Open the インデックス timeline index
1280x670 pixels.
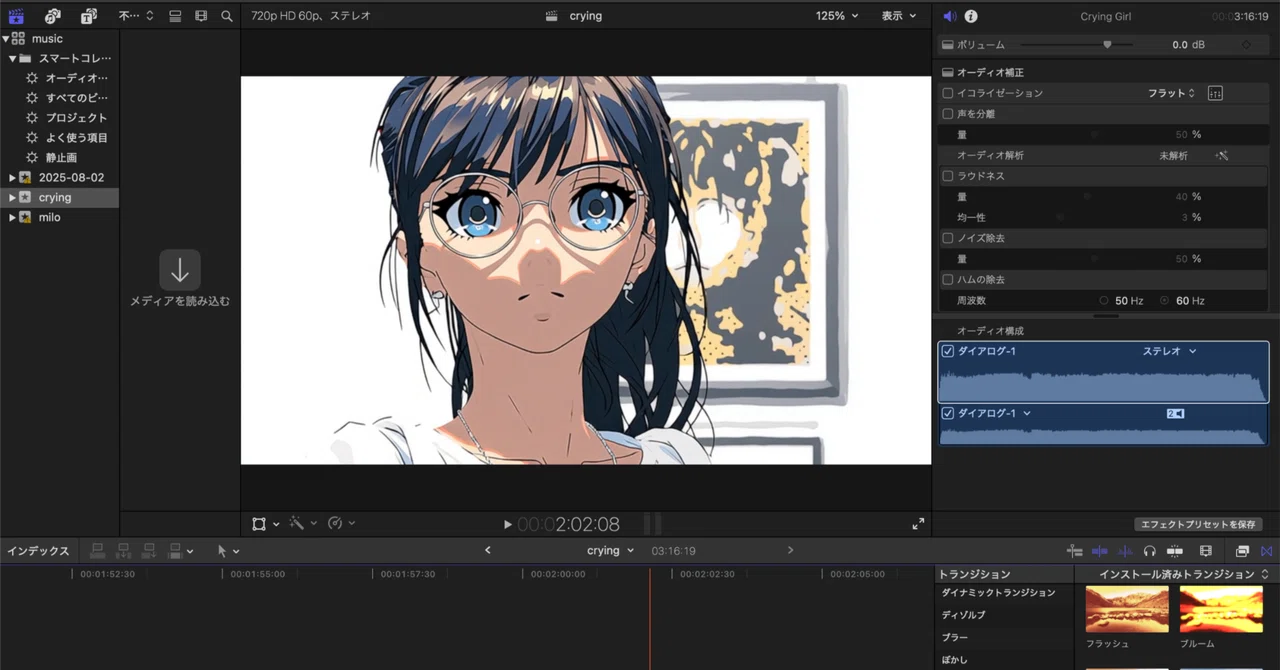click(38, 551)
